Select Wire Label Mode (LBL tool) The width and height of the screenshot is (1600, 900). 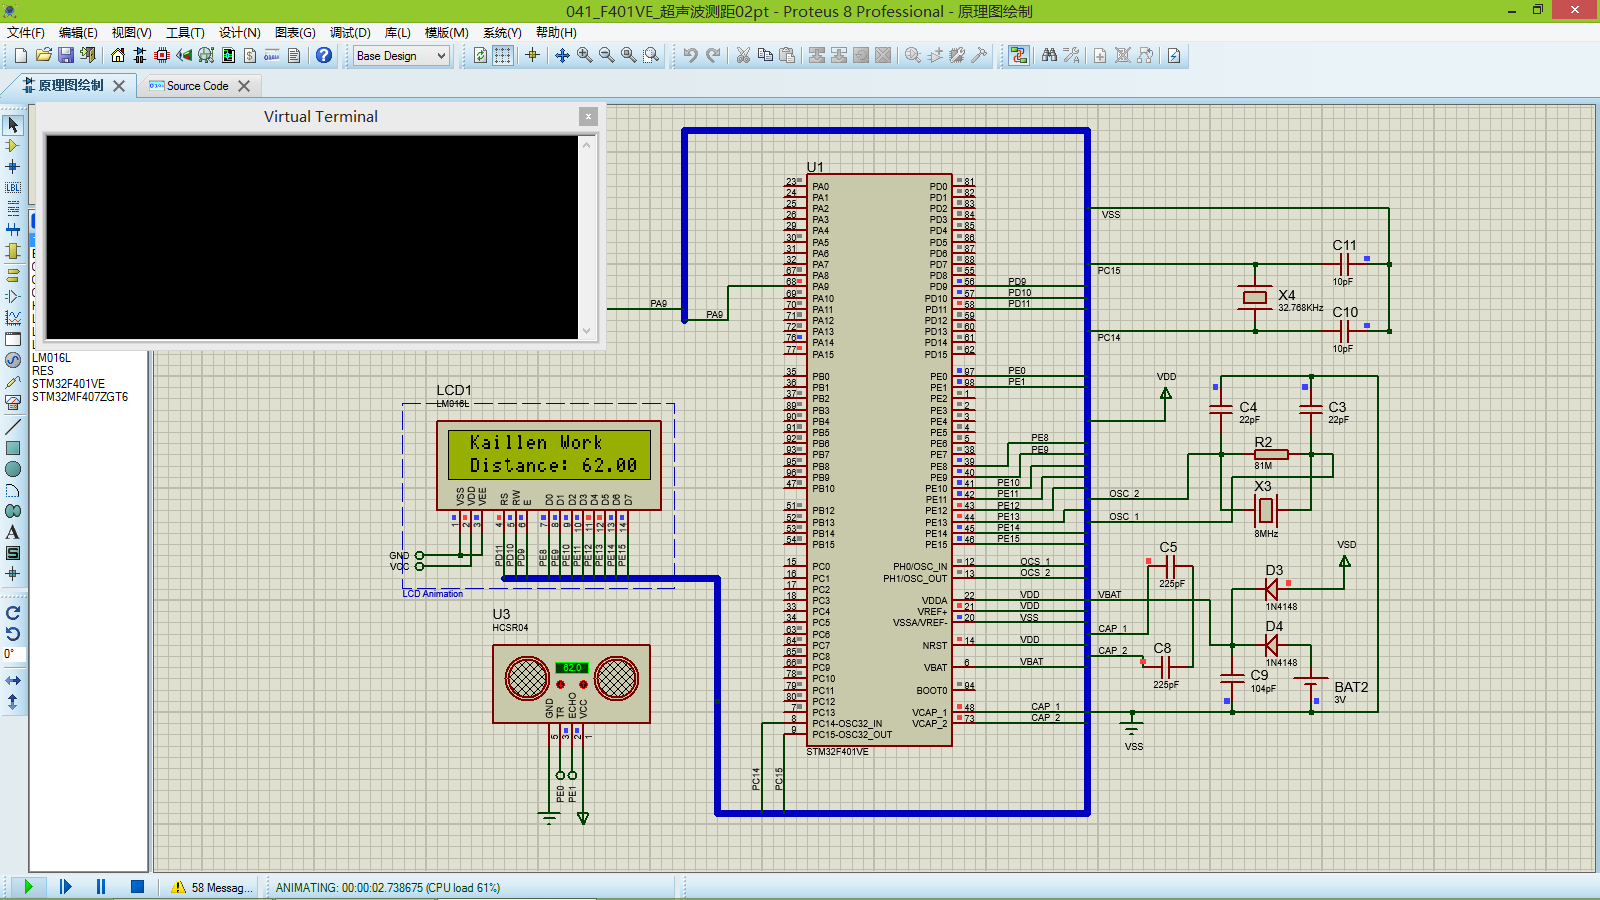point(13,186)
